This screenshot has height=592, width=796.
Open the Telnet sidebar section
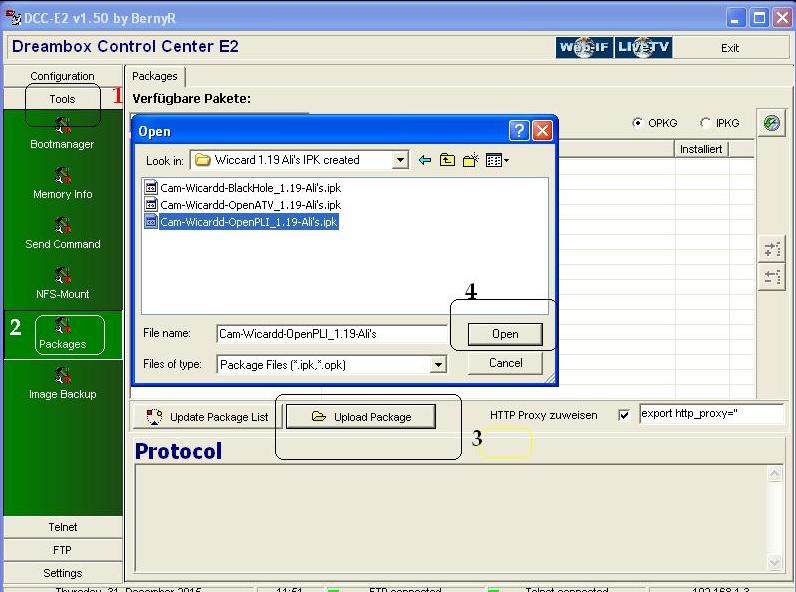(62, 527)
